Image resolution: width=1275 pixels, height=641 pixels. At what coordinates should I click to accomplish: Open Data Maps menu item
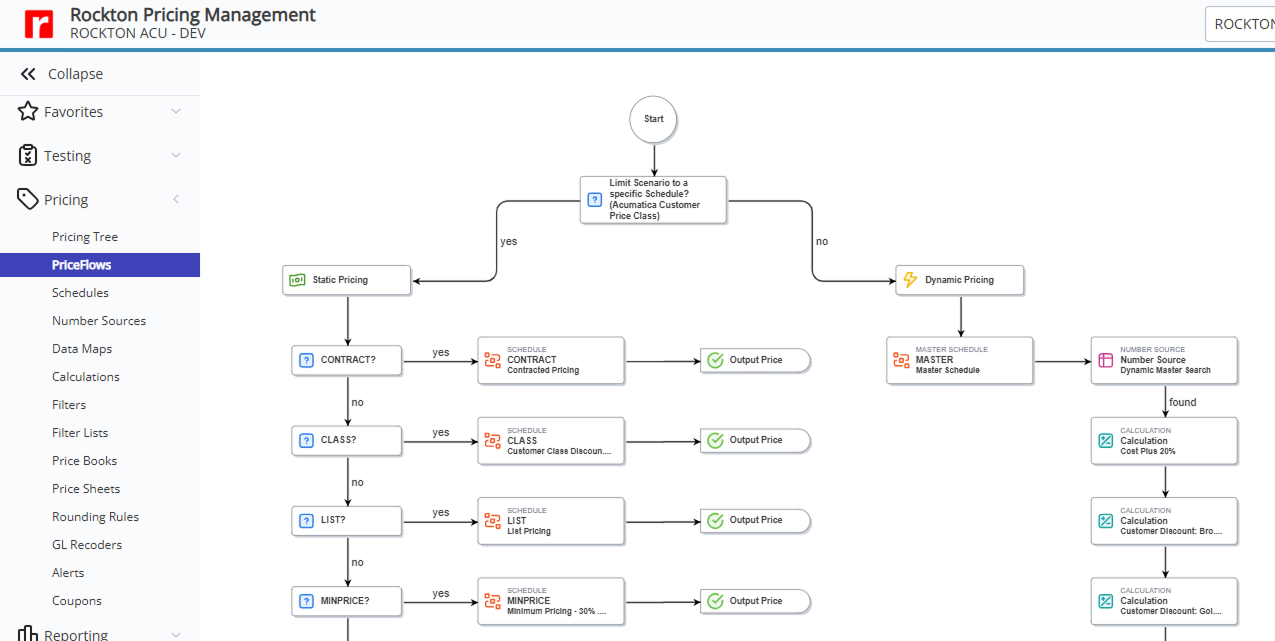pos(82,349)
